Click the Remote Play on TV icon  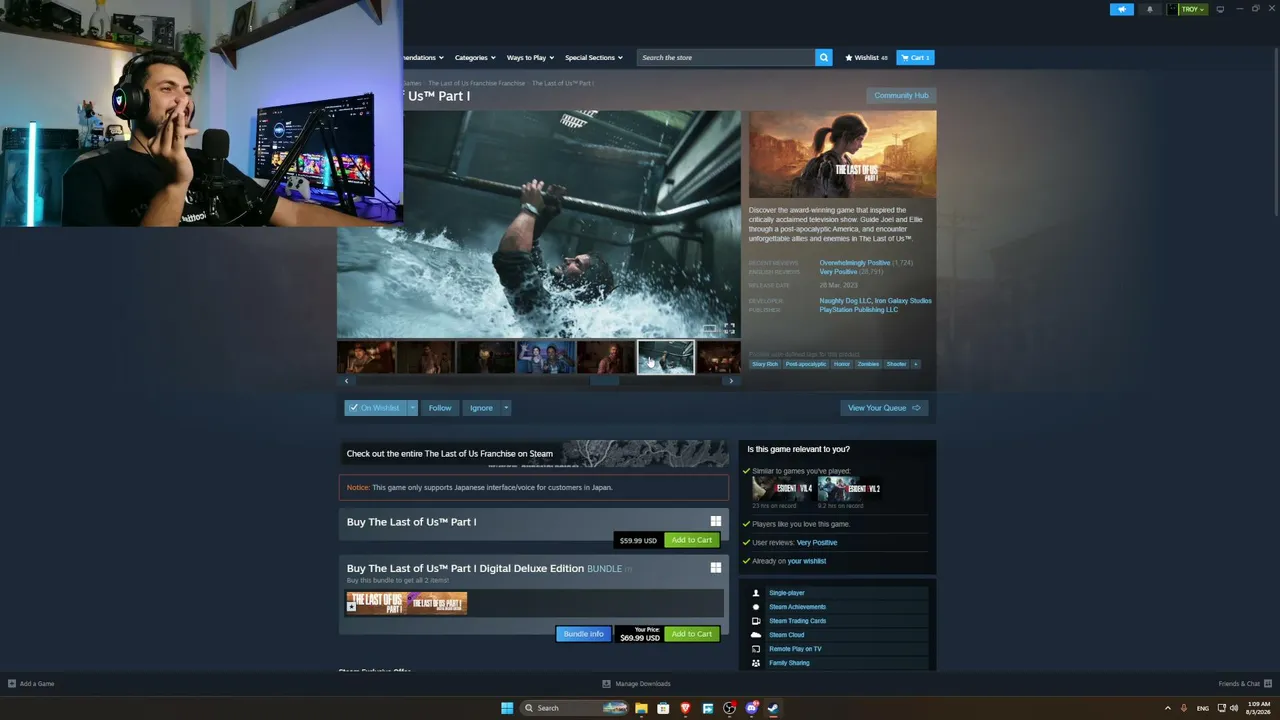click(756, 649)
